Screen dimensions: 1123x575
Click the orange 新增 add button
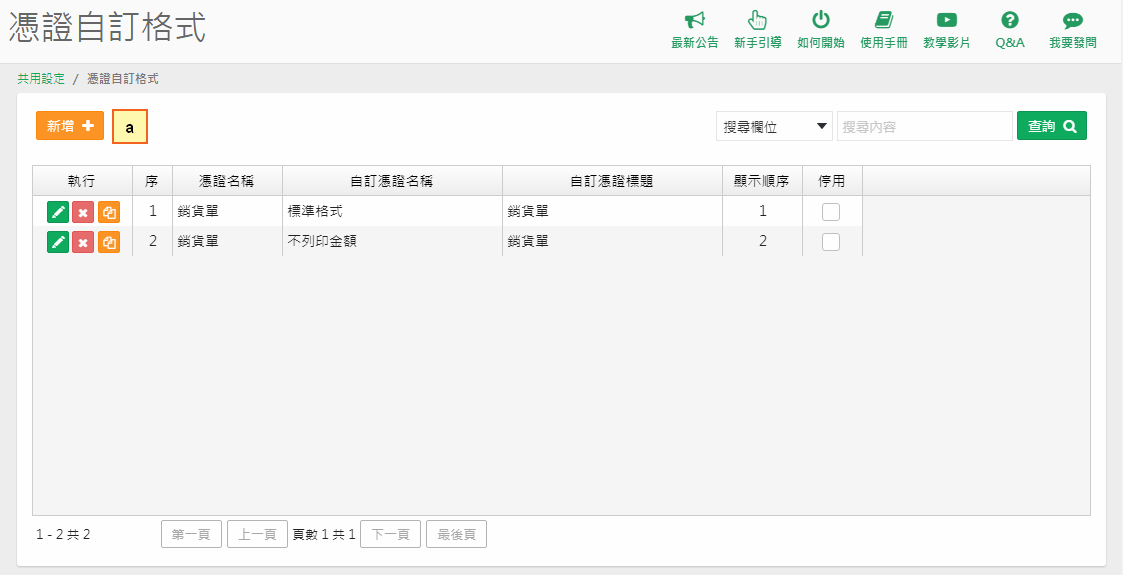[x=70, y=126]
